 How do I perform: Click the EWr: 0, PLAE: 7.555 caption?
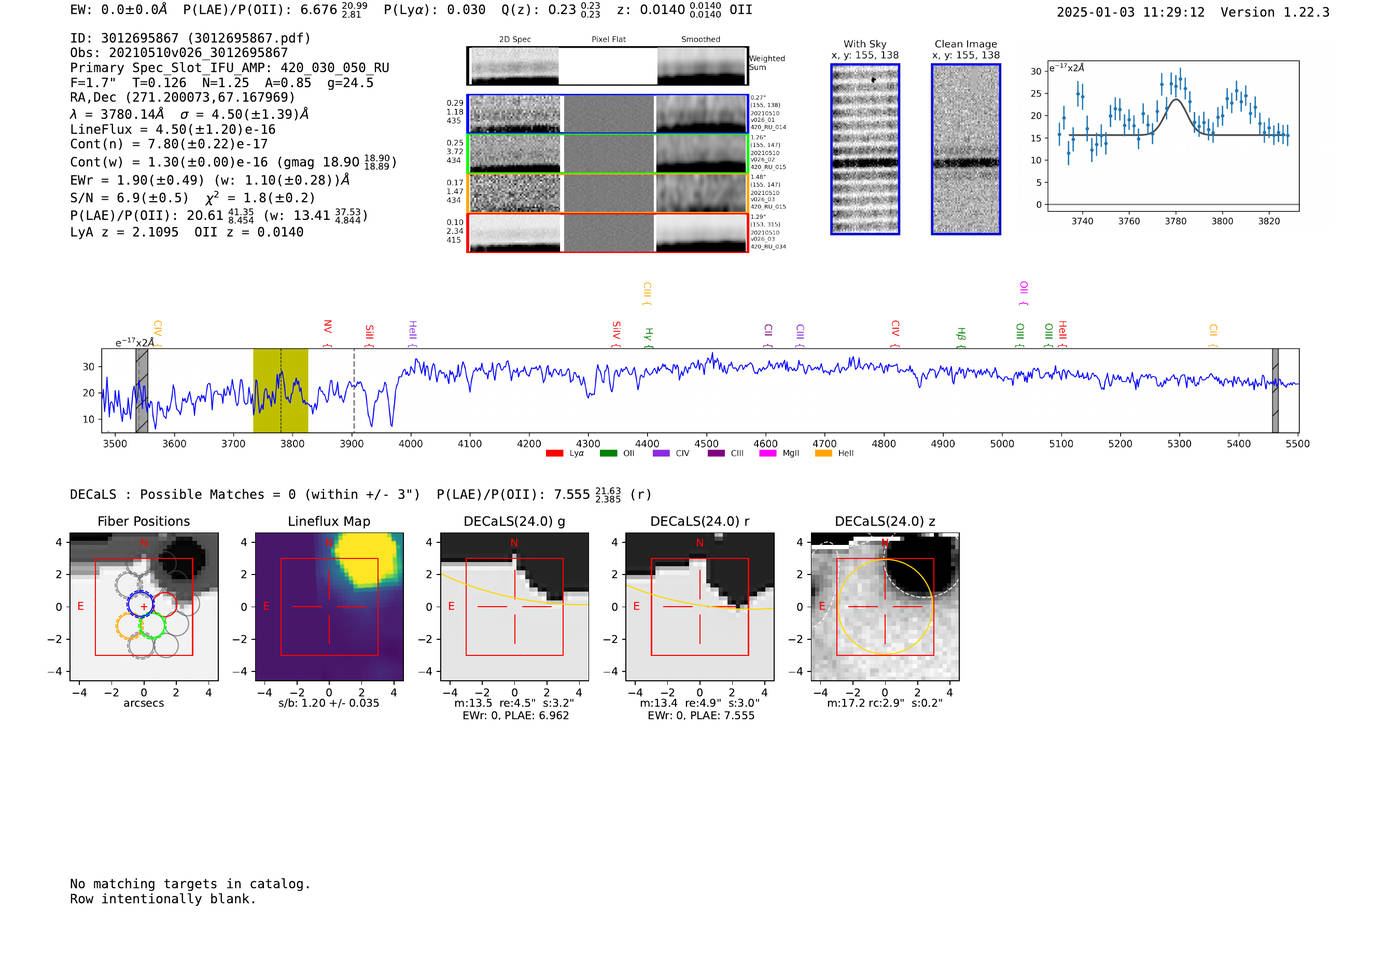click(x=701, y=715)
